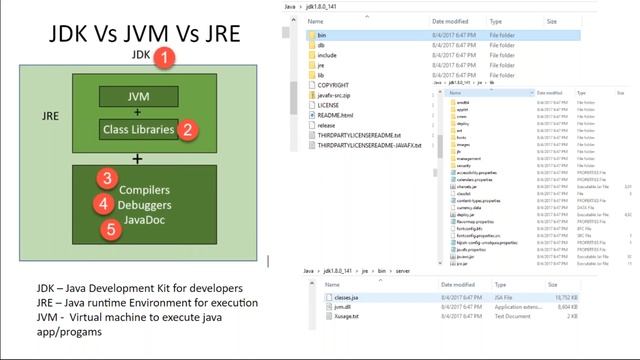
Task: Click the deploy.jar file icon
Action: tap(453, 214)
